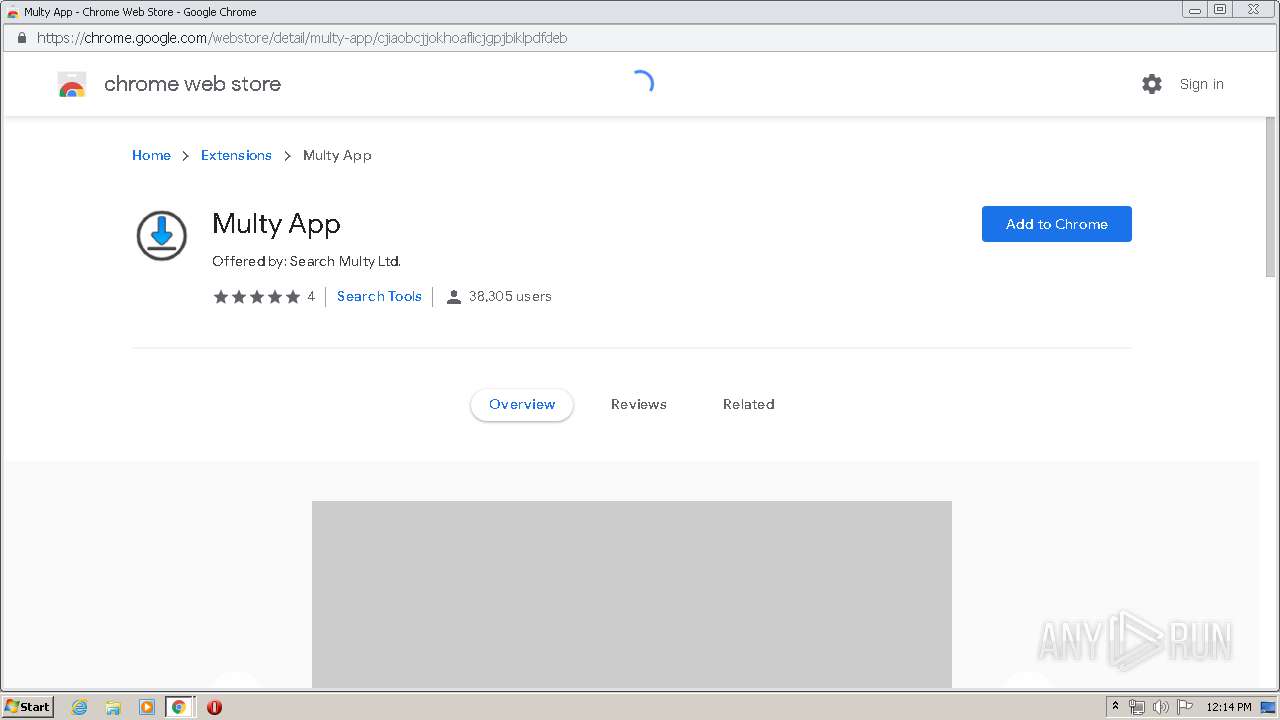Click 'Multy App' breadcrumb text
The height and width of the screenshot is (720, 1280).
337,155
